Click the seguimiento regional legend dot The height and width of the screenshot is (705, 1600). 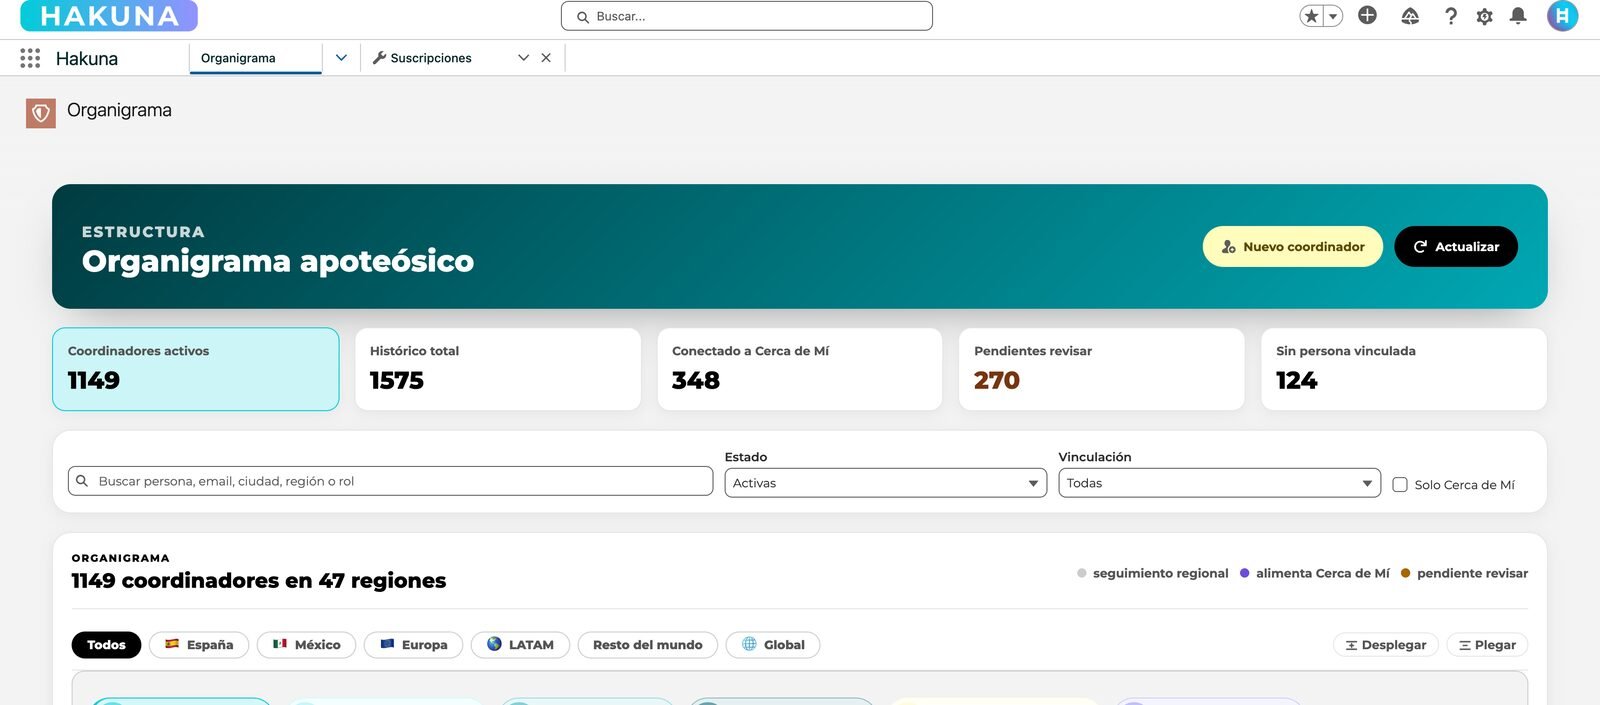click(x=1082, y=573)
